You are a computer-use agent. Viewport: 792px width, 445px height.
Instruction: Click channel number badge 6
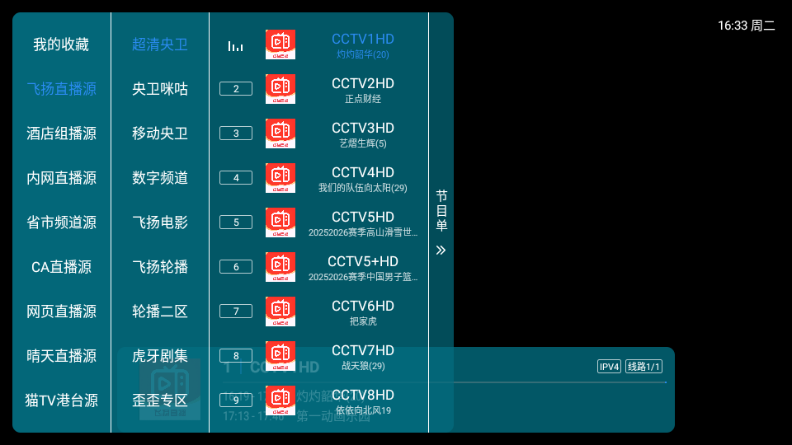click(x=236, y=267)
